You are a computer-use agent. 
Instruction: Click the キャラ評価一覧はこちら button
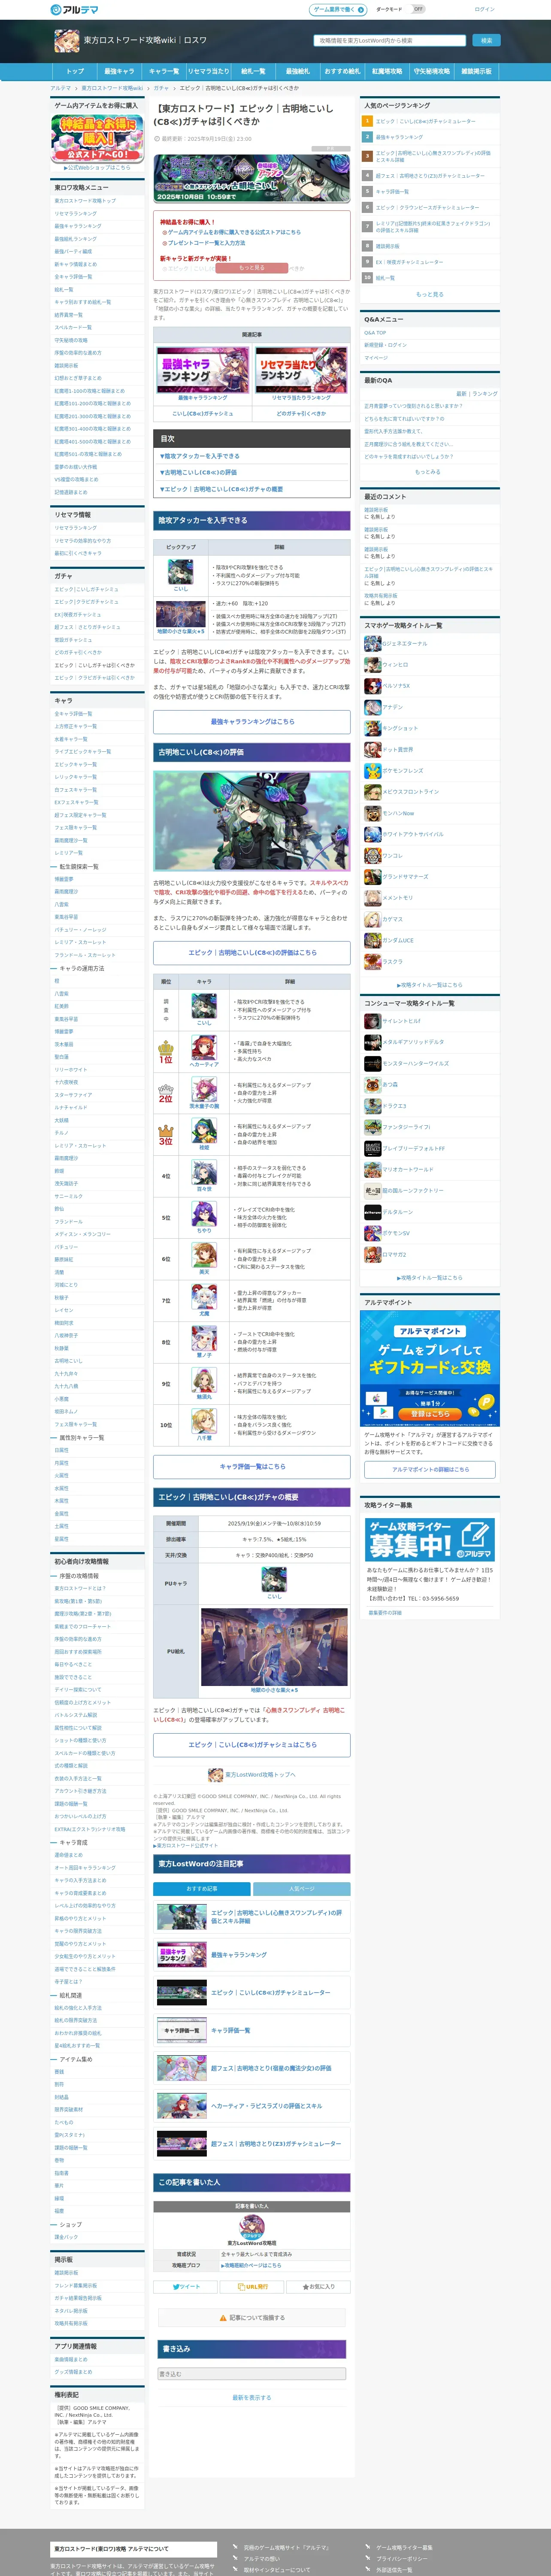click(x=252, y=1466)
